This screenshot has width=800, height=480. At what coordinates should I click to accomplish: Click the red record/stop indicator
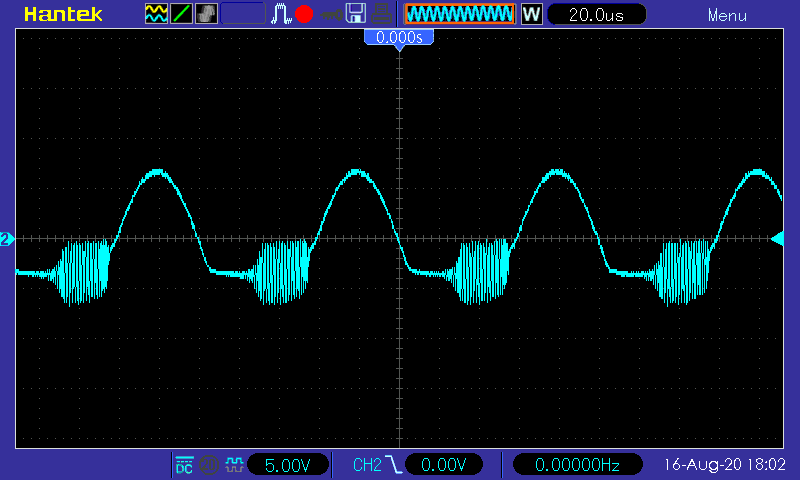[x=304, y=14]
